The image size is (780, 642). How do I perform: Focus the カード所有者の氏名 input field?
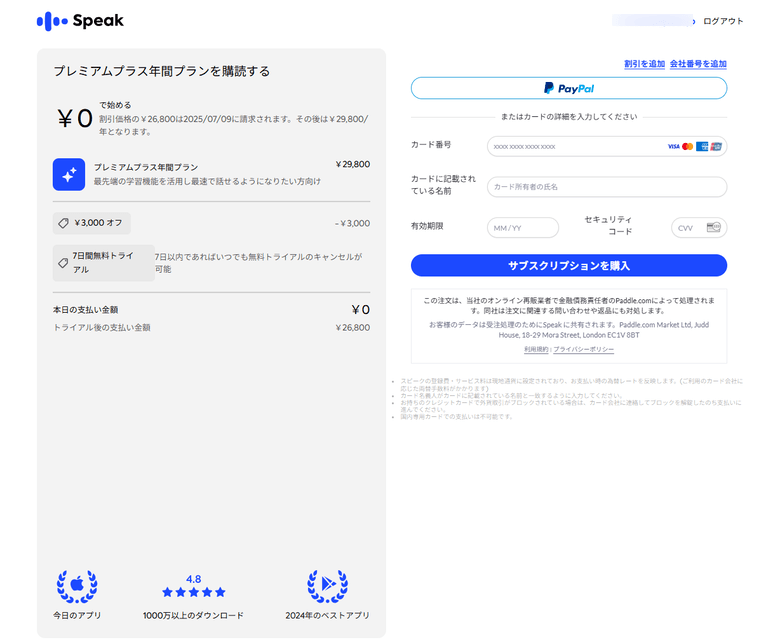[607, 187]
